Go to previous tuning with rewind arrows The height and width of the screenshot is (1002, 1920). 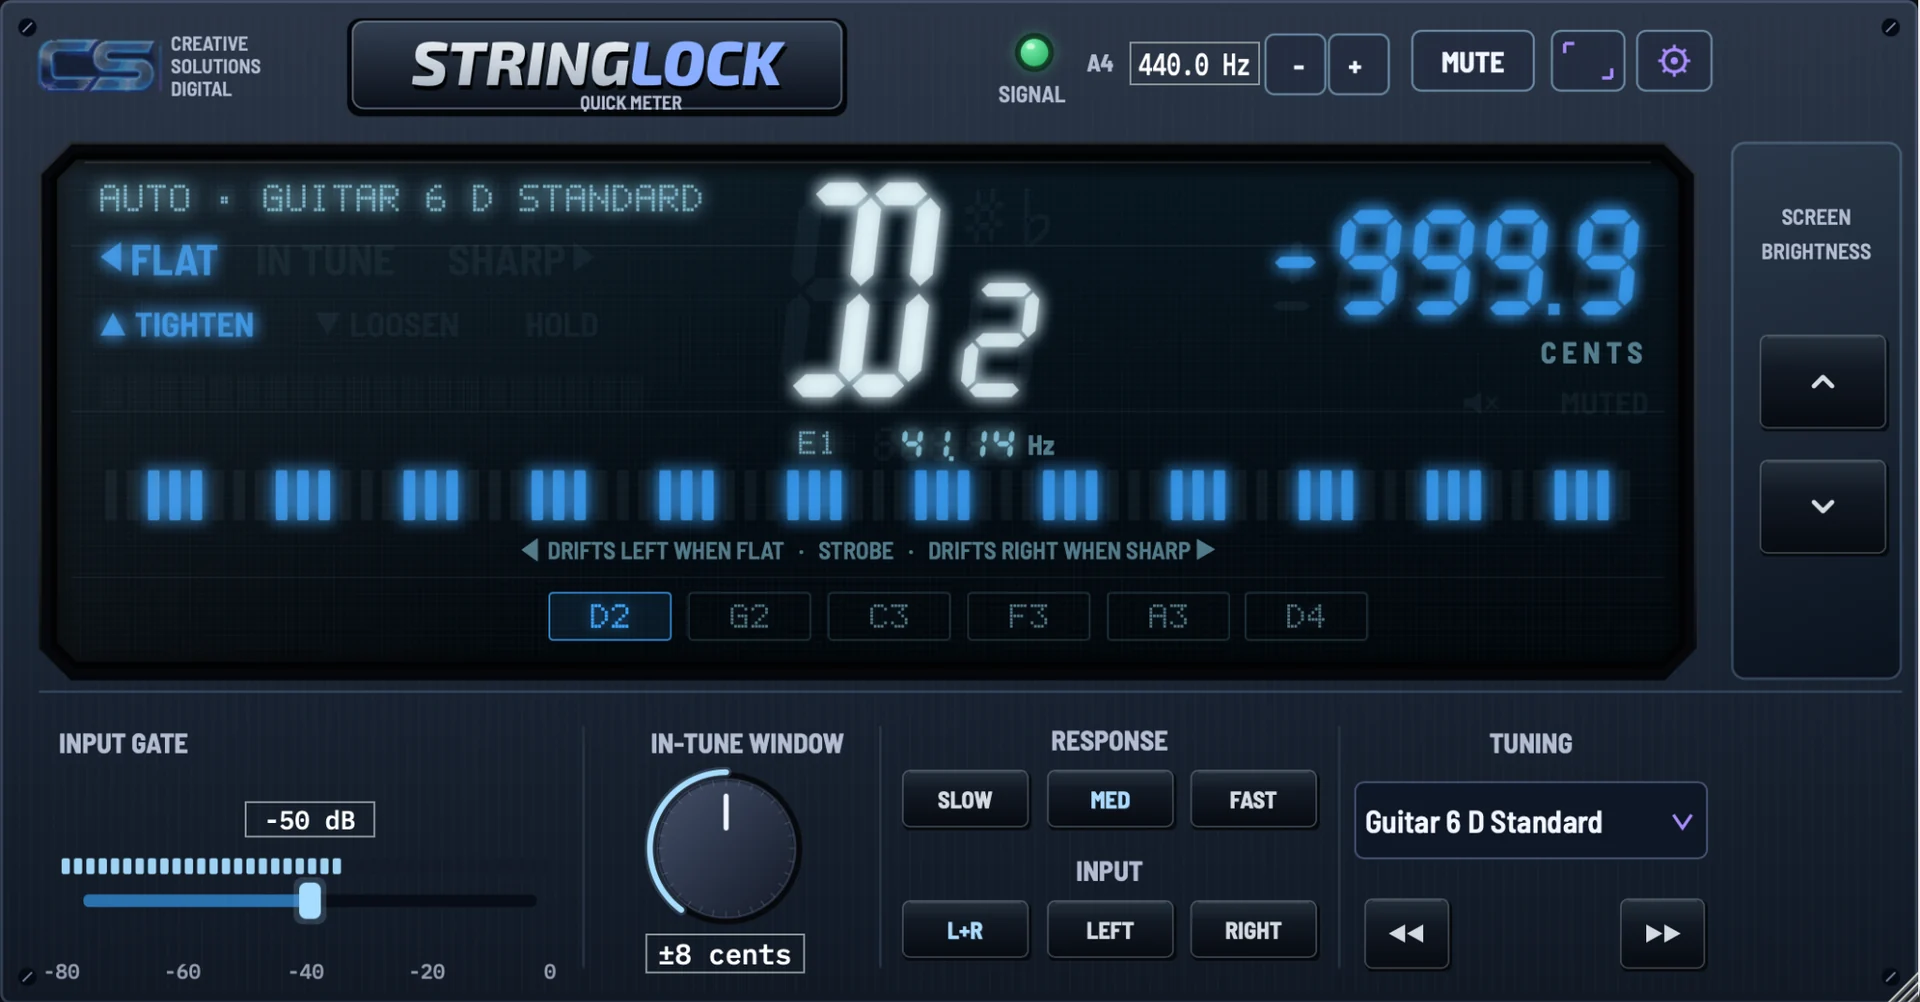1406,933
